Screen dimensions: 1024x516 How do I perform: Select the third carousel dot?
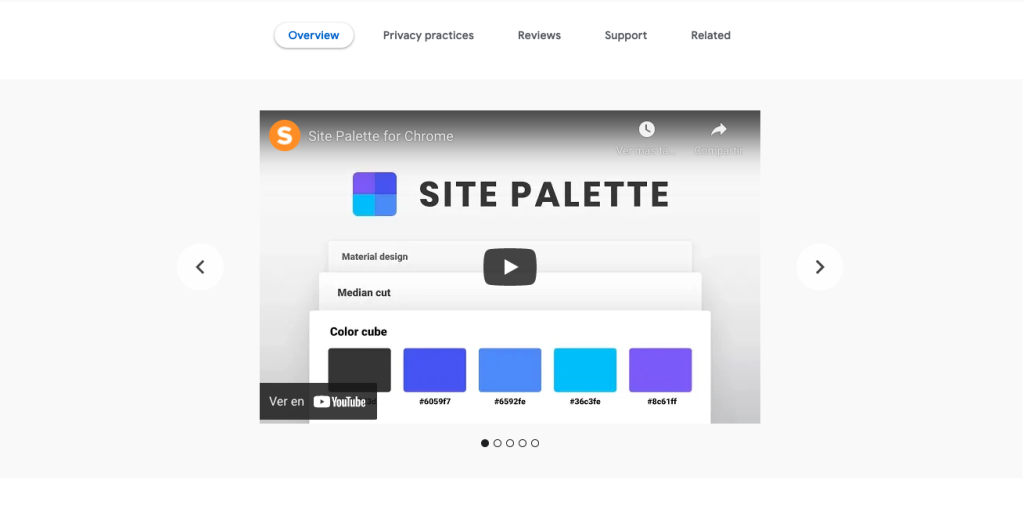coord(510,443)
